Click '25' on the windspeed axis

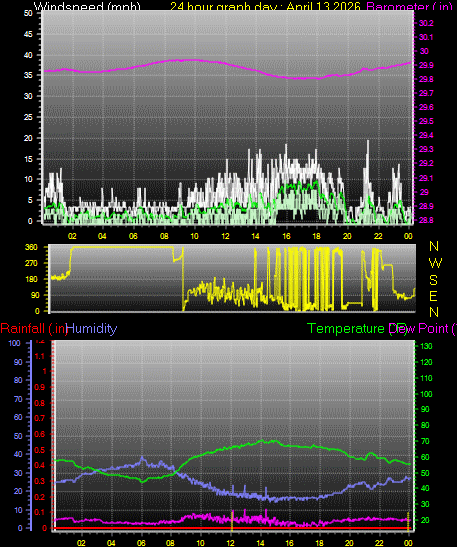28,117
